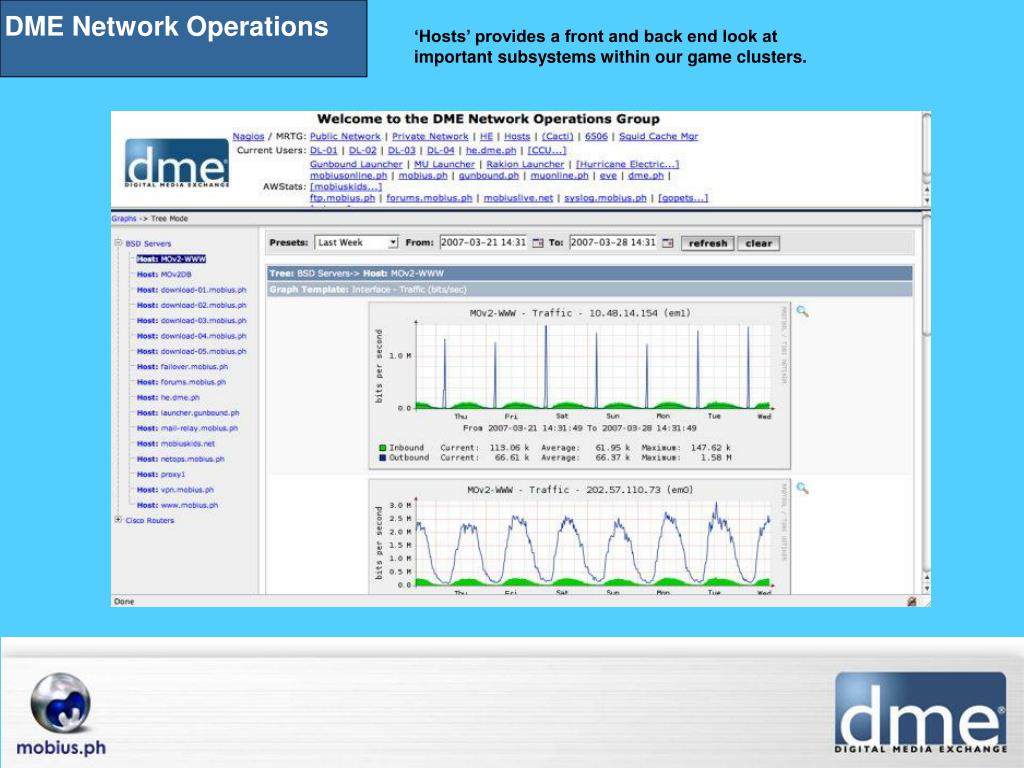The height and width of the screenshot is (768, 1024).
Task: Open the Last Week presets dropdown
Action: [x=357, y=242]
